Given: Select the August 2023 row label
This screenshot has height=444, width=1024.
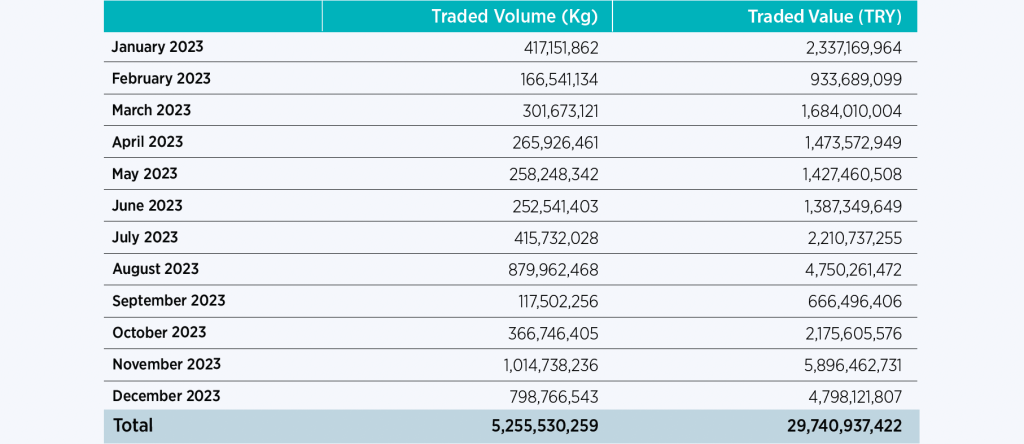Looking at the screenshot, I should click(155, 269).
